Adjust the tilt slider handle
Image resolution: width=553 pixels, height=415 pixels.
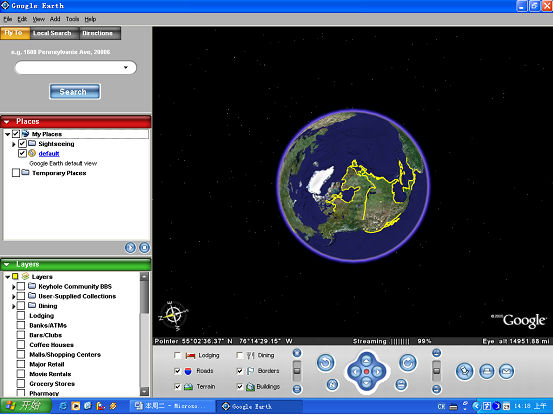pos(436,371)
